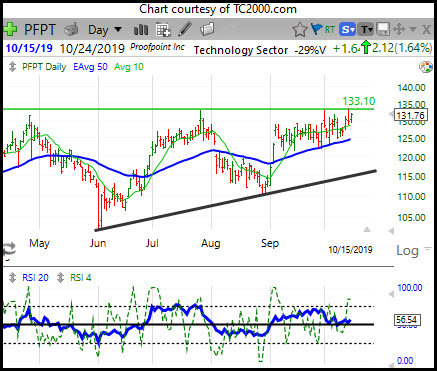Click the 56.54 RSI value tag
The width and height of the screenshot is (437, 371).
407,320
